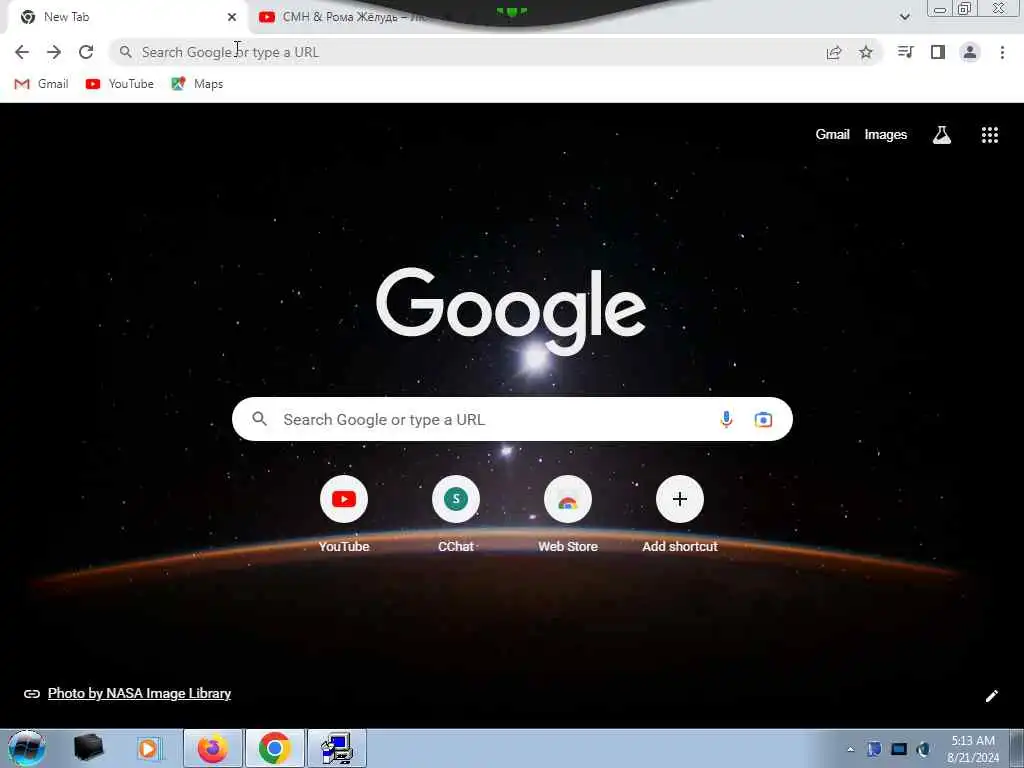Expand the tab search chevron
Viewport: 1024px width, 768px height.
904,17
